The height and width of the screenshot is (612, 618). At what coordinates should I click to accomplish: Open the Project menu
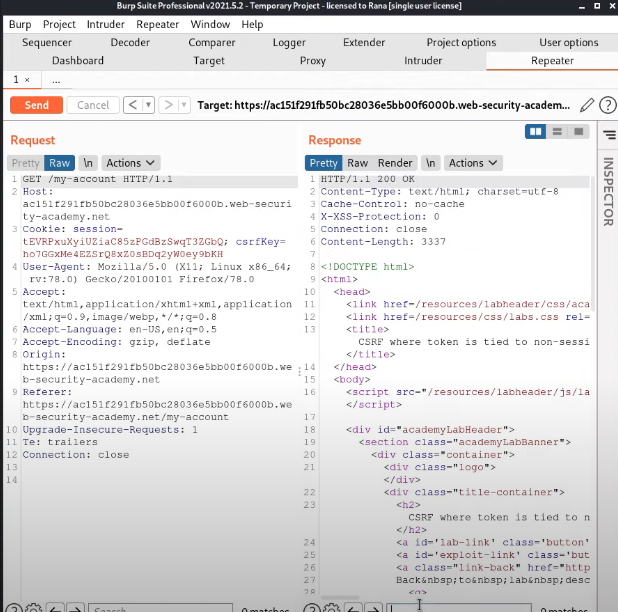[x=59, y=24]
